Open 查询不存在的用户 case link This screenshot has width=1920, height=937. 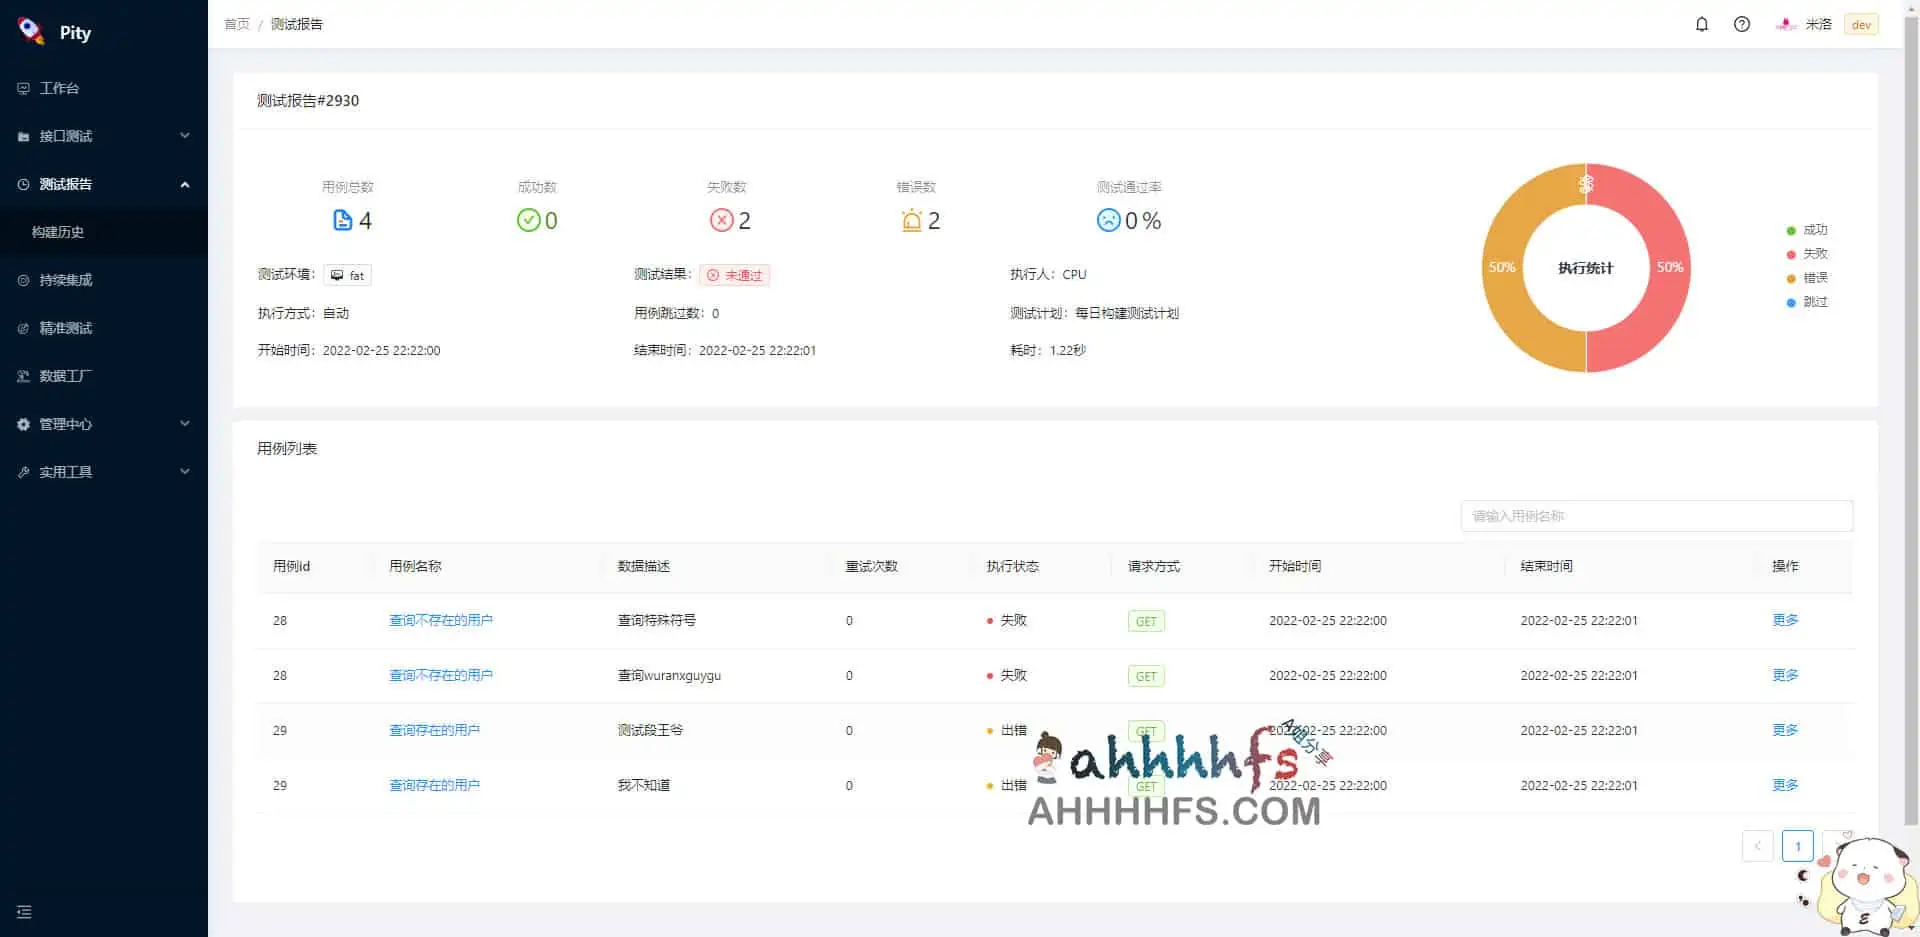coord(440,620)
